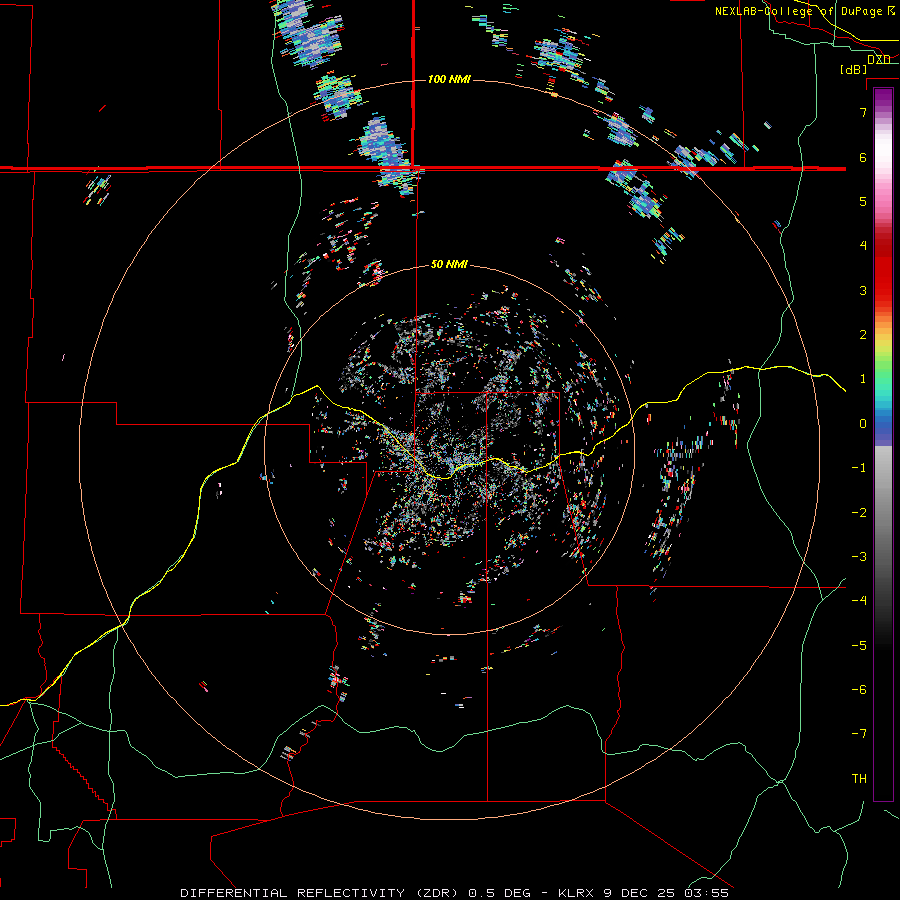900x900 pixels.
Task: Click the "-7" color scale label
Action: (859, 734)
